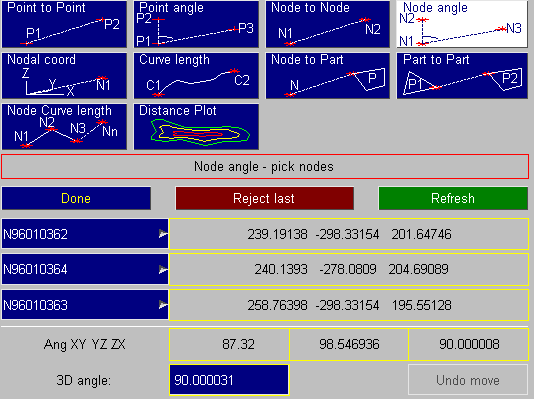
Task: Select the Node angle measurement tile
Action: pos(462,24)
